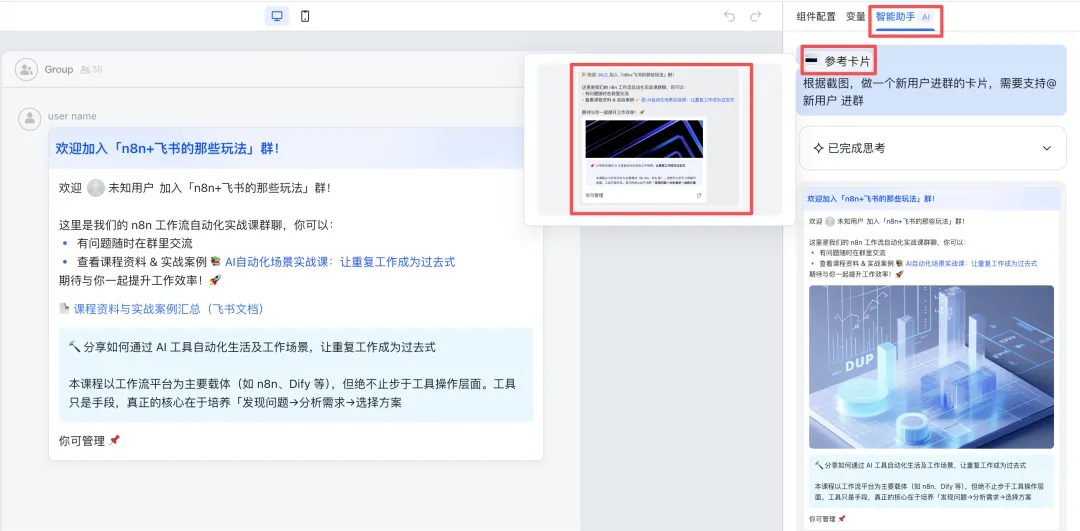Open the 智能助手 AI tab
The width and height of the screenshot is (1080, 531).
coord(905,17)
